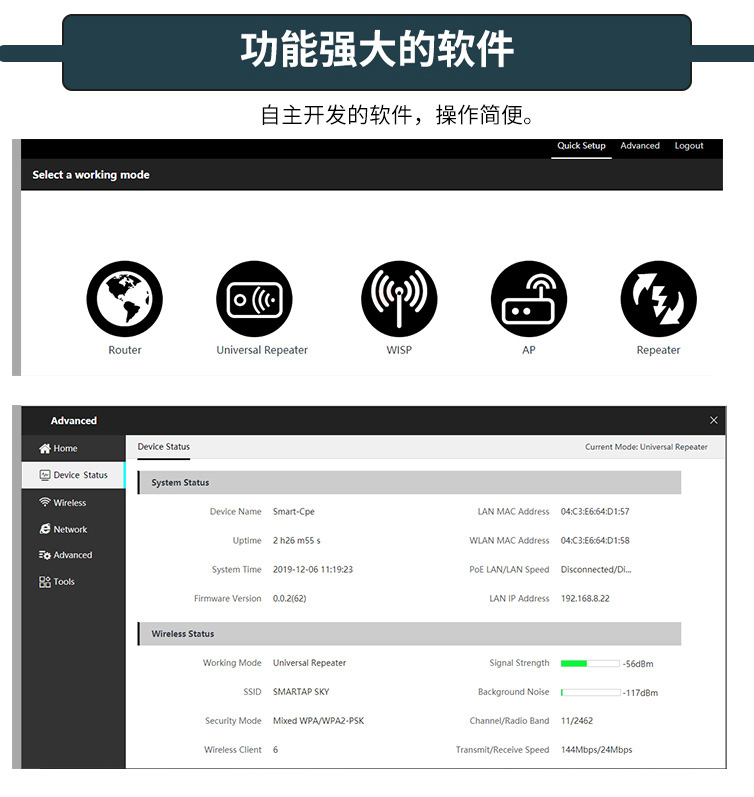Screen dimensions: 754x797
Task: Click the truncated PoE LAN/LAN Speed value
Action: click(596, 570)
